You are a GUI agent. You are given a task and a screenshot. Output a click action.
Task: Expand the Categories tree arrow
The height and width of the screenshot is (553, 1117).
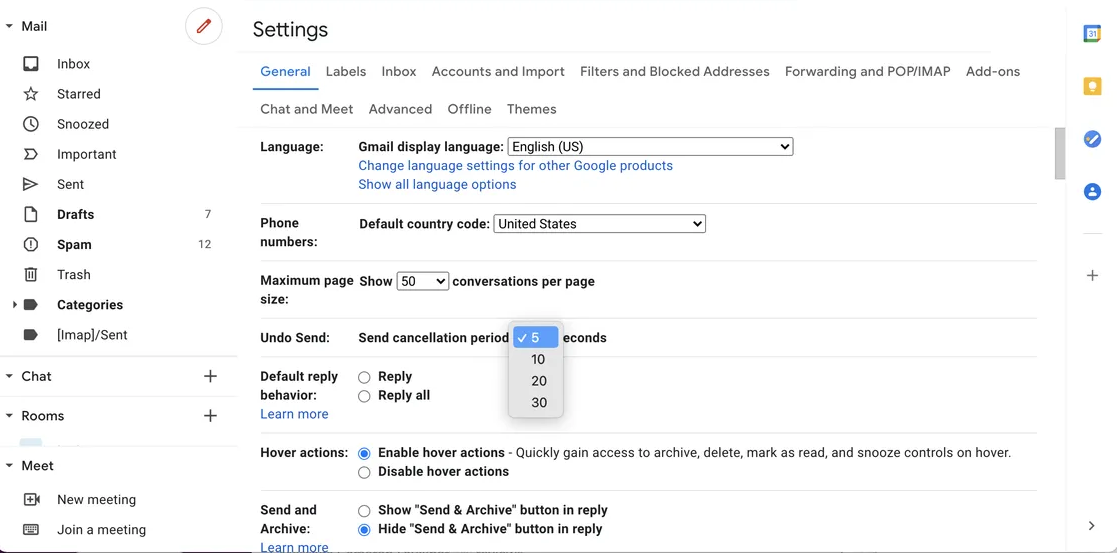click(x=14, y=305)
